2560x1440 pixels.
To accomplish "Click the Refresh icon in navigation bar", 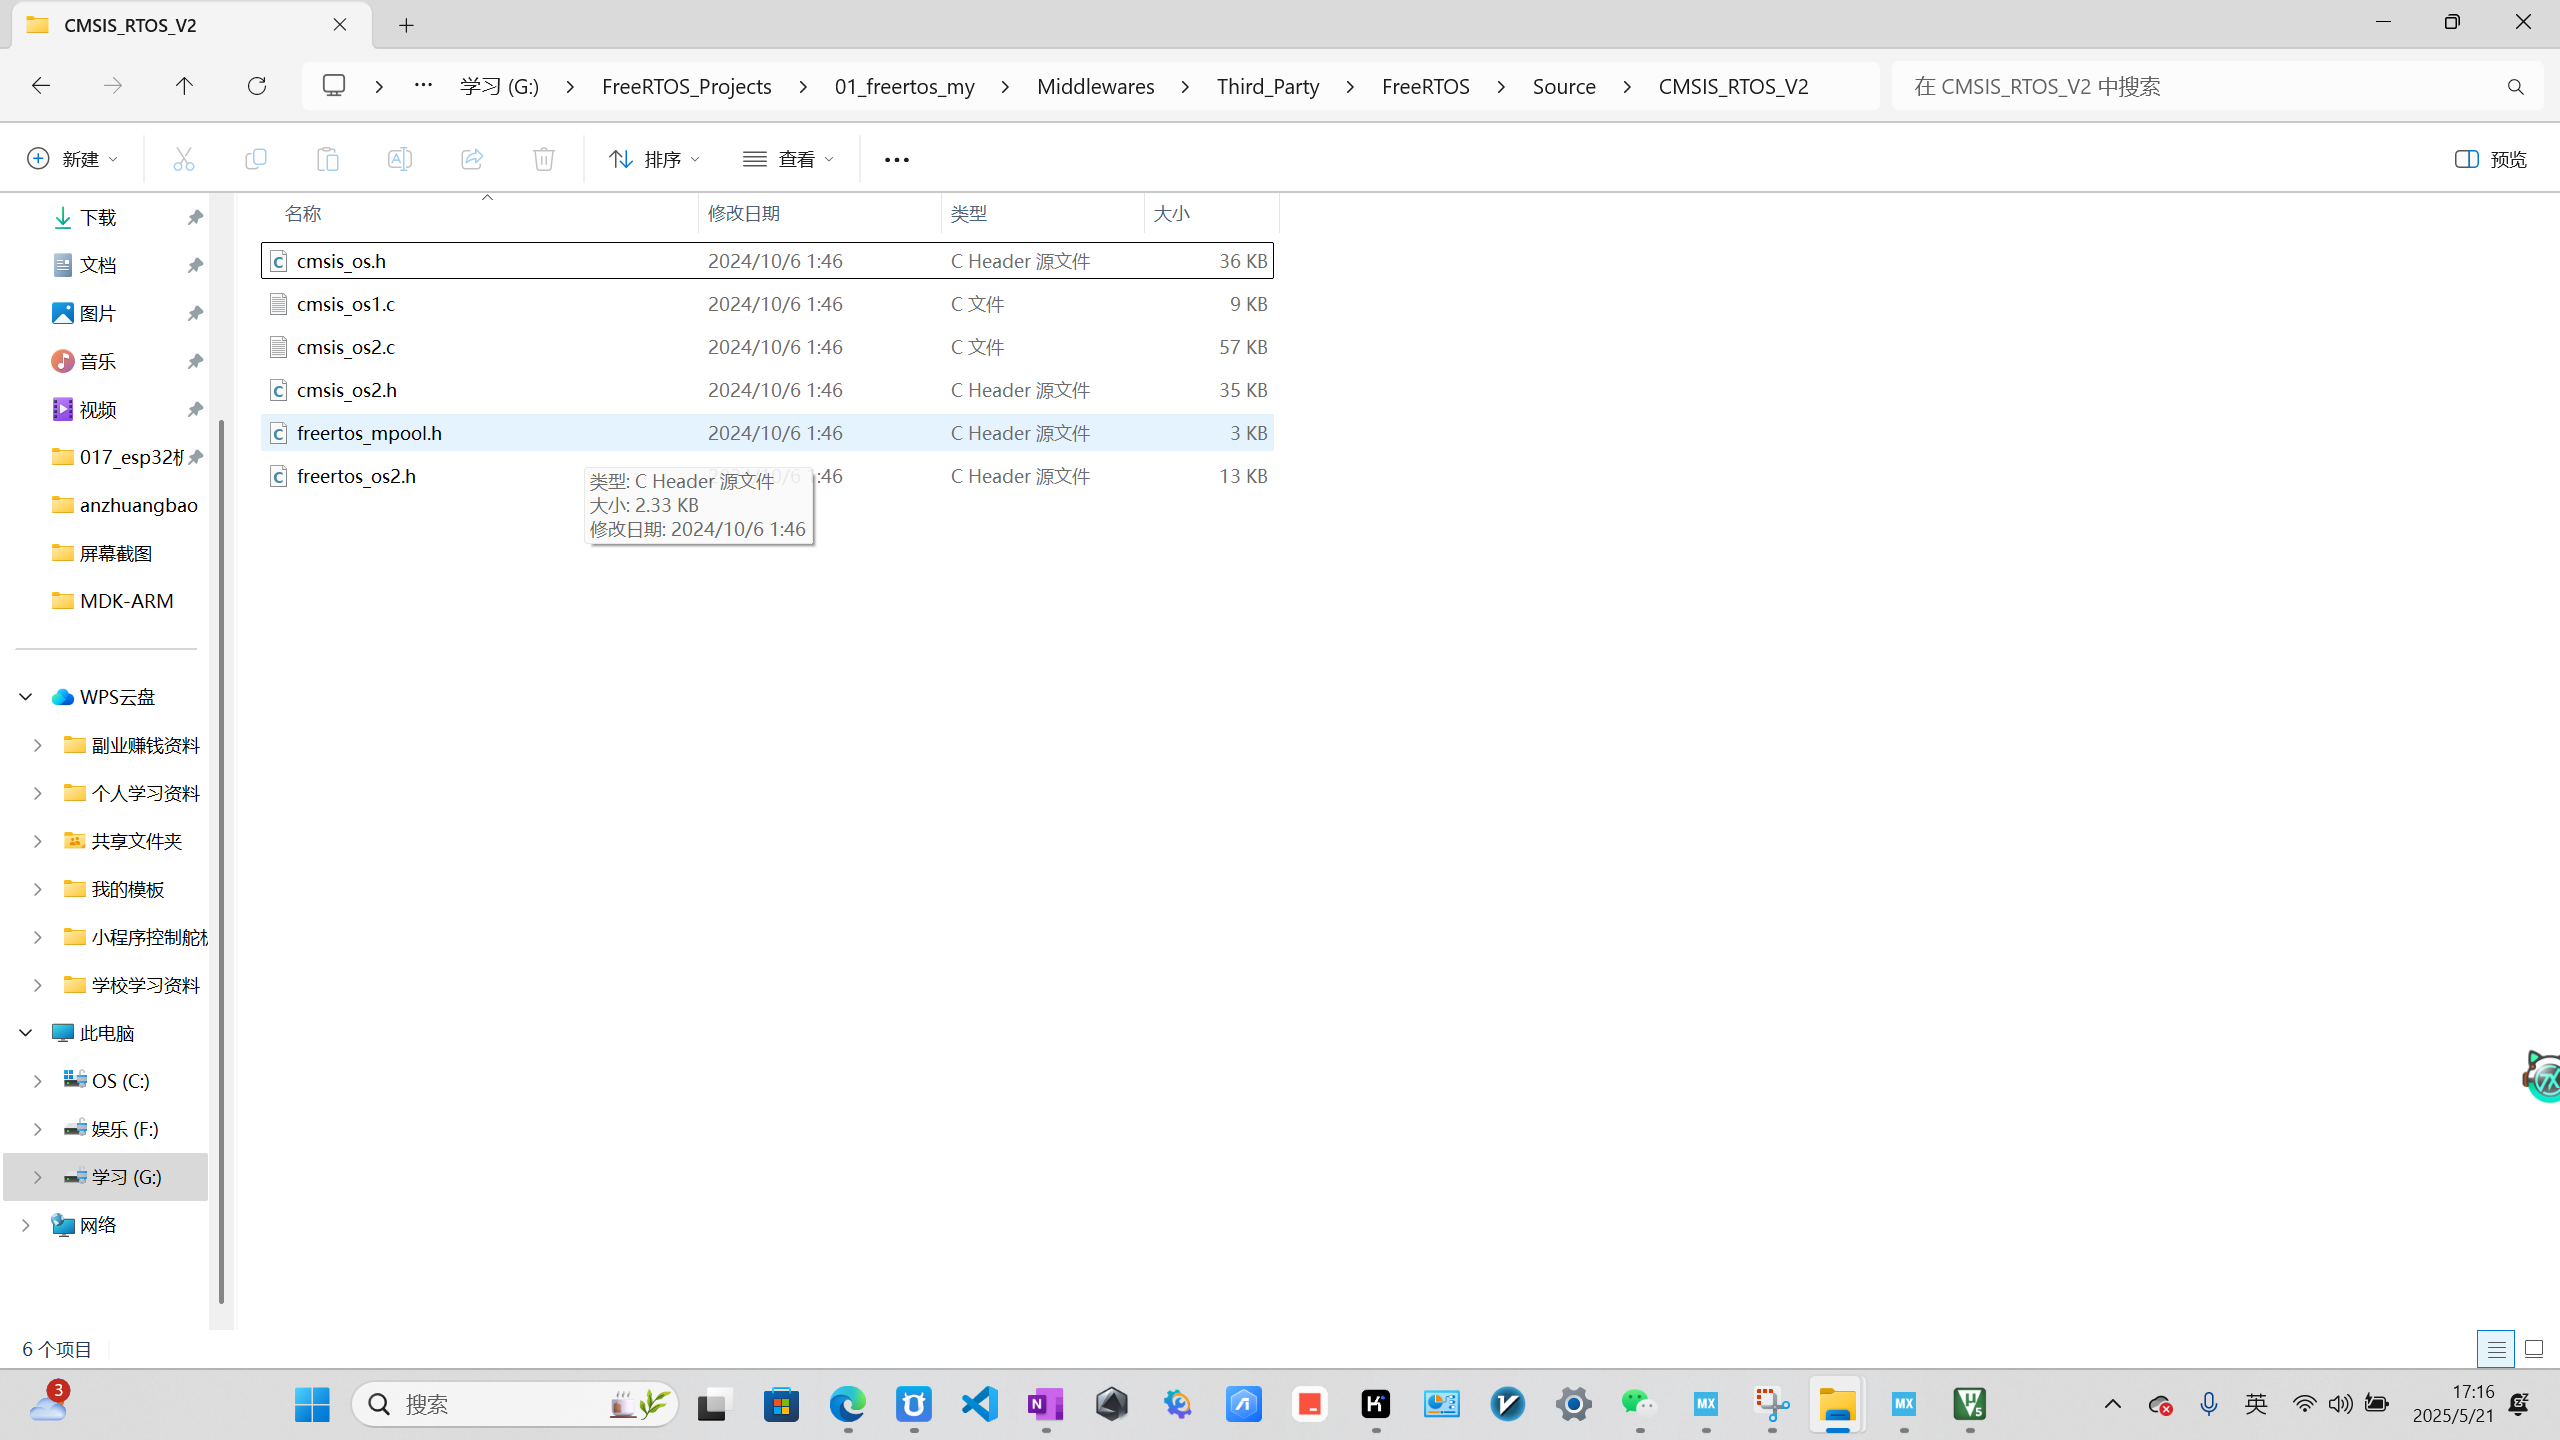I will 257,86.
